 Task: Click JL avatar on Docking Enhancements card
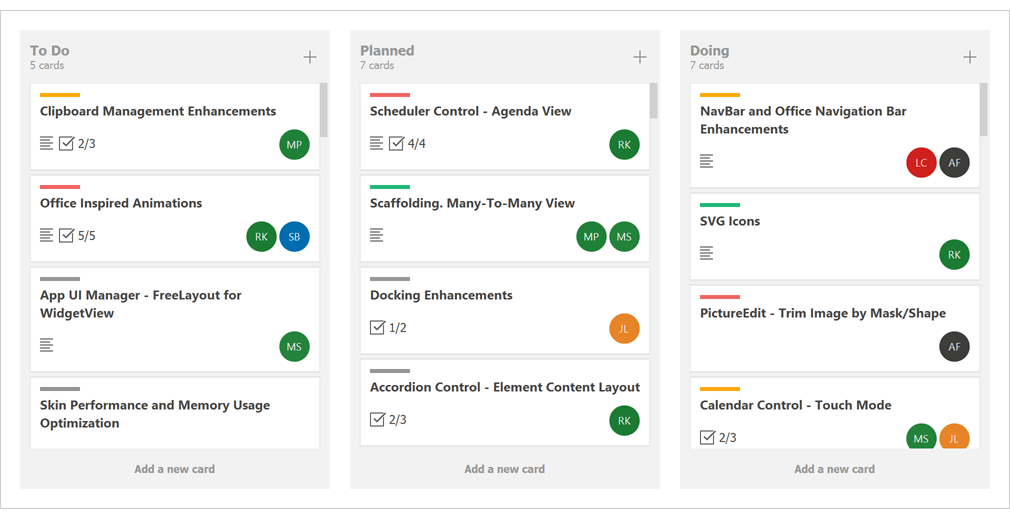pyautogui.click(x=624, y=328)
